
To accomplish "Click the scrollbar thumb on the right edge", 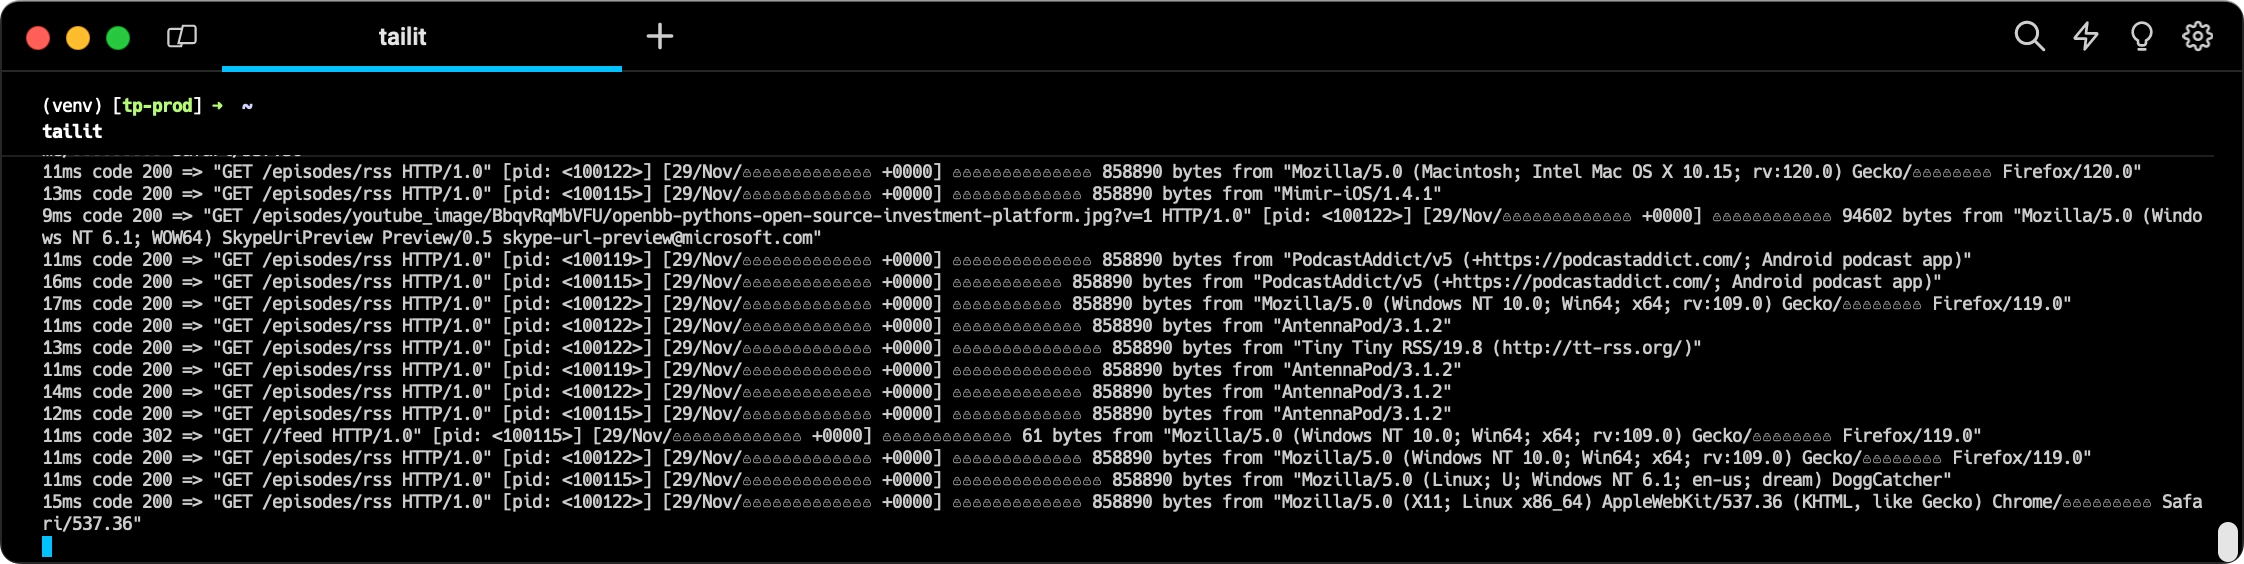I will (x=2227, y=541).
